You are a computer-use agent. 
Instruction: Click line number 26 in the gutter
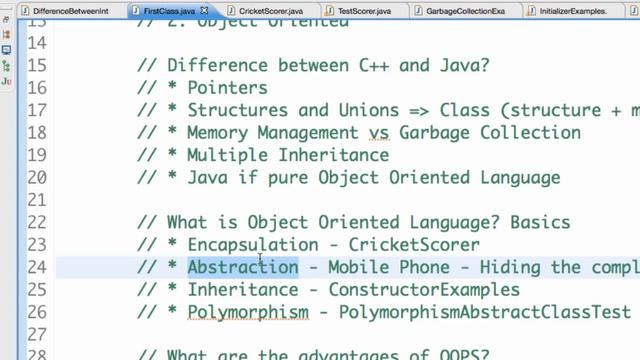(x=37, y=312)
